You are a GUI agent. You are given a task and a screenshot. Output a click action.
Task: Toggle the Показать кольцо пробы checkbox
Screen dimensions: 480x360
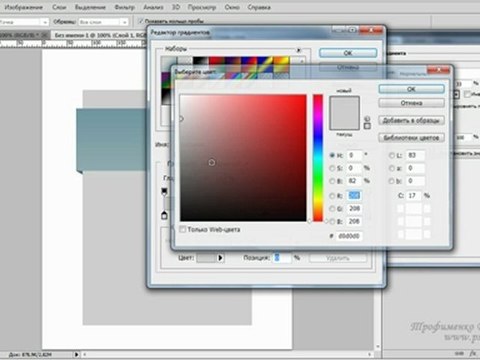(141, 21)
